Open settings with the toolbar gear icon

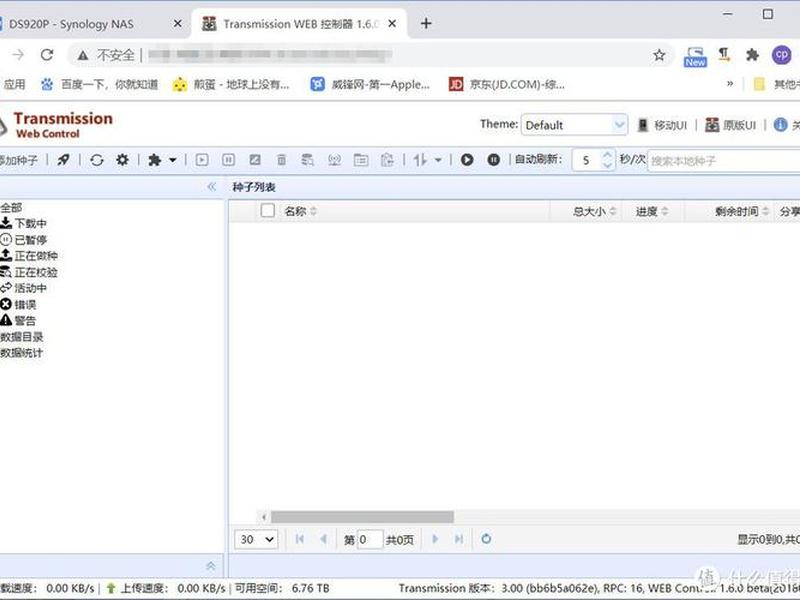(x=122, y=160)
